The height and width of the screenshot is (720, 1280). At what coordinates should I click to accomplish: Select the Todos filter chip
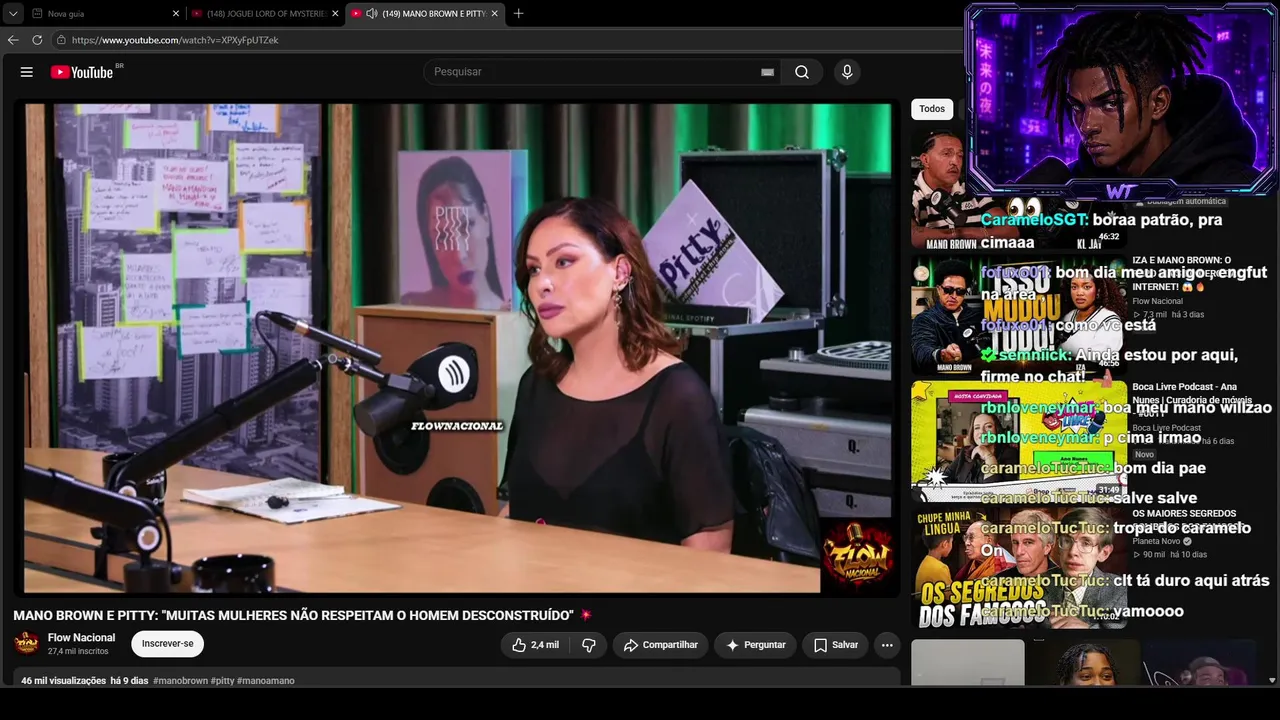point(932,109)
